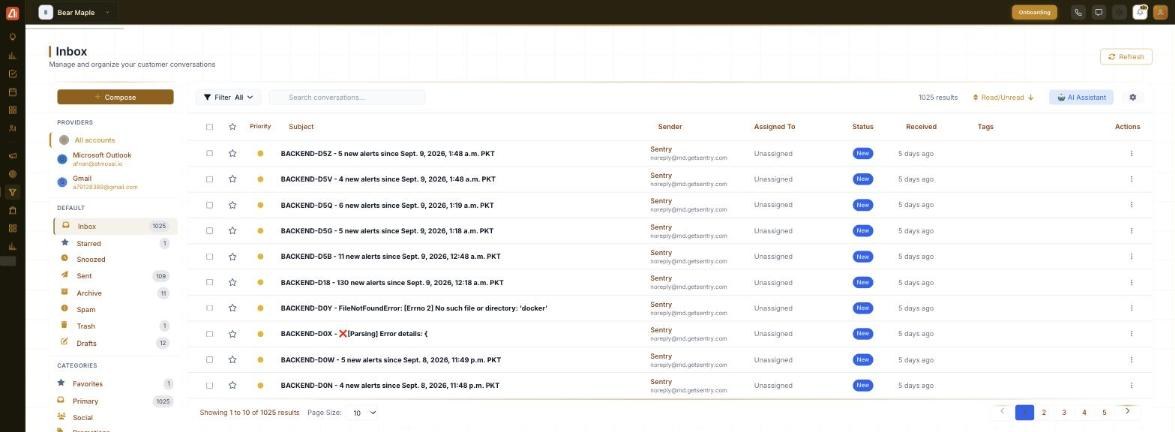Select the Gmail account
Viewport: 1175px width, 432px height.
click(115, 182)
